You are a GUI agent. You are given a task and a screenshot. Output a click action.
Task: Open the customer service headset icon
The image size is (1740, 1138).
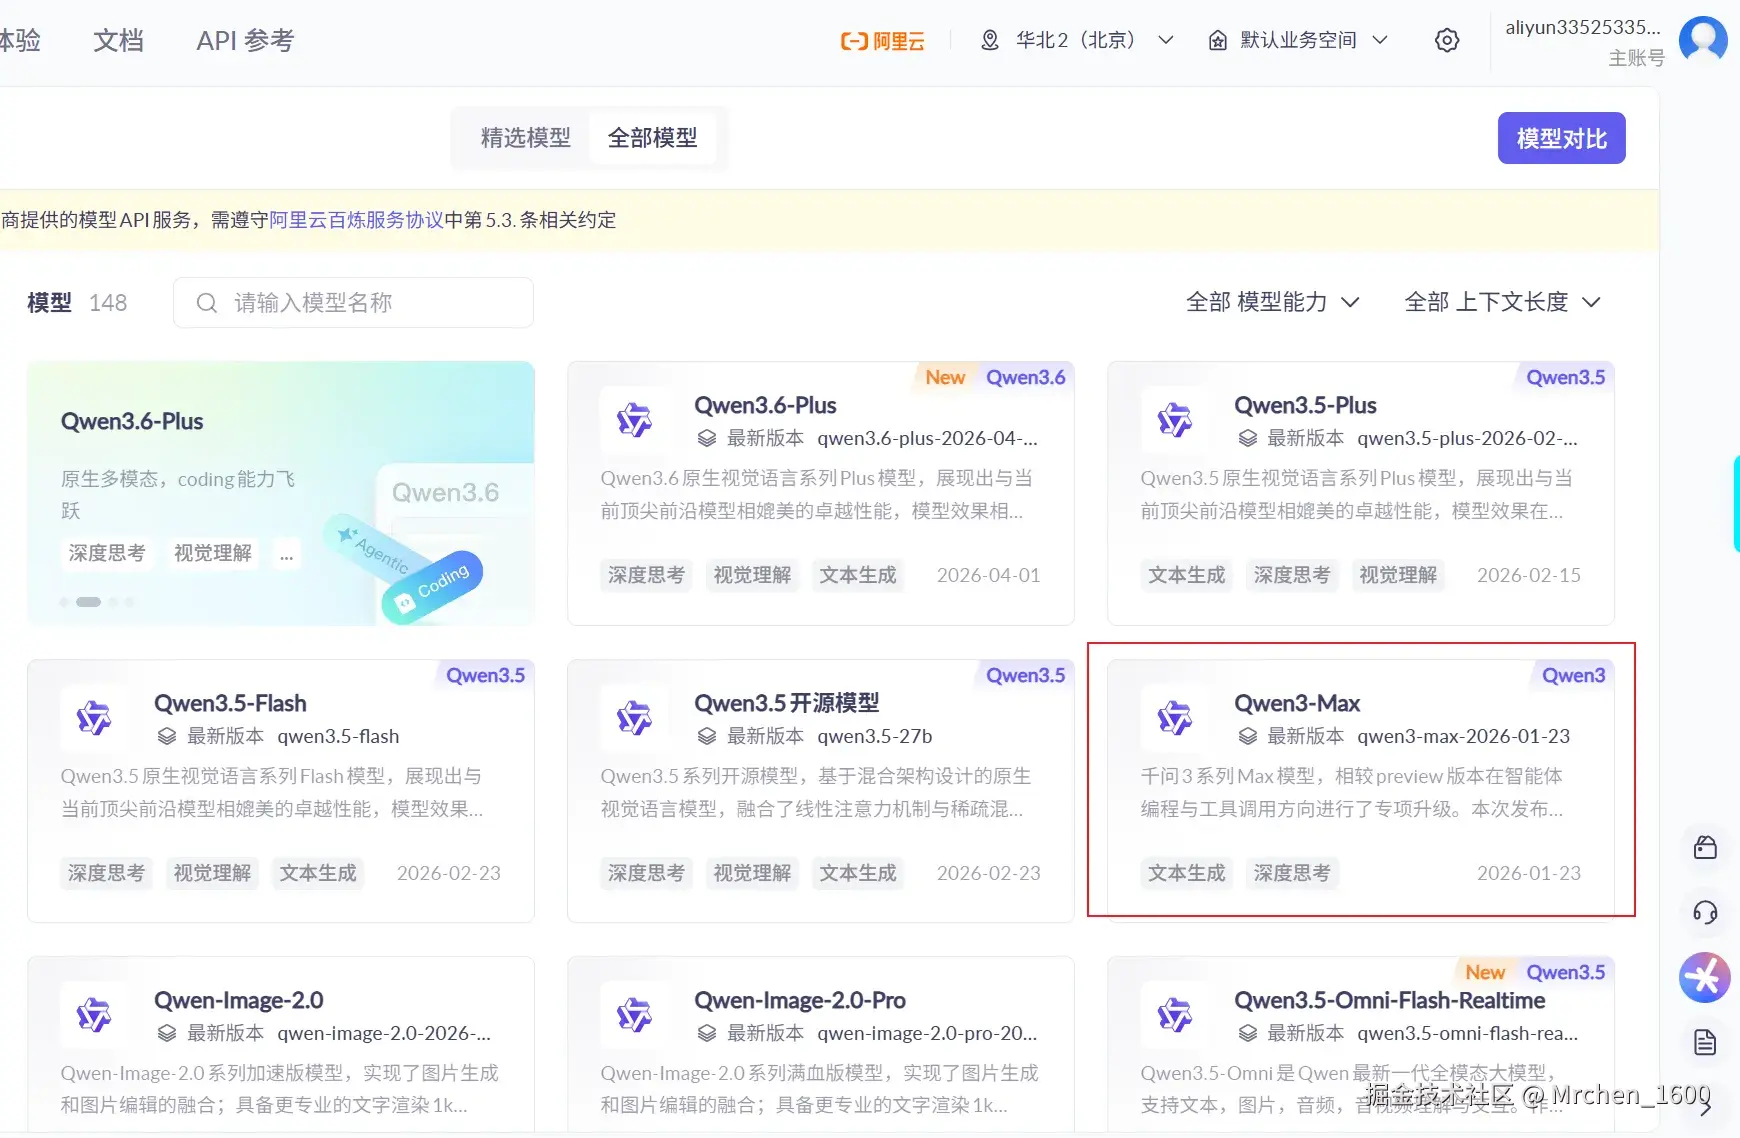1705,912
